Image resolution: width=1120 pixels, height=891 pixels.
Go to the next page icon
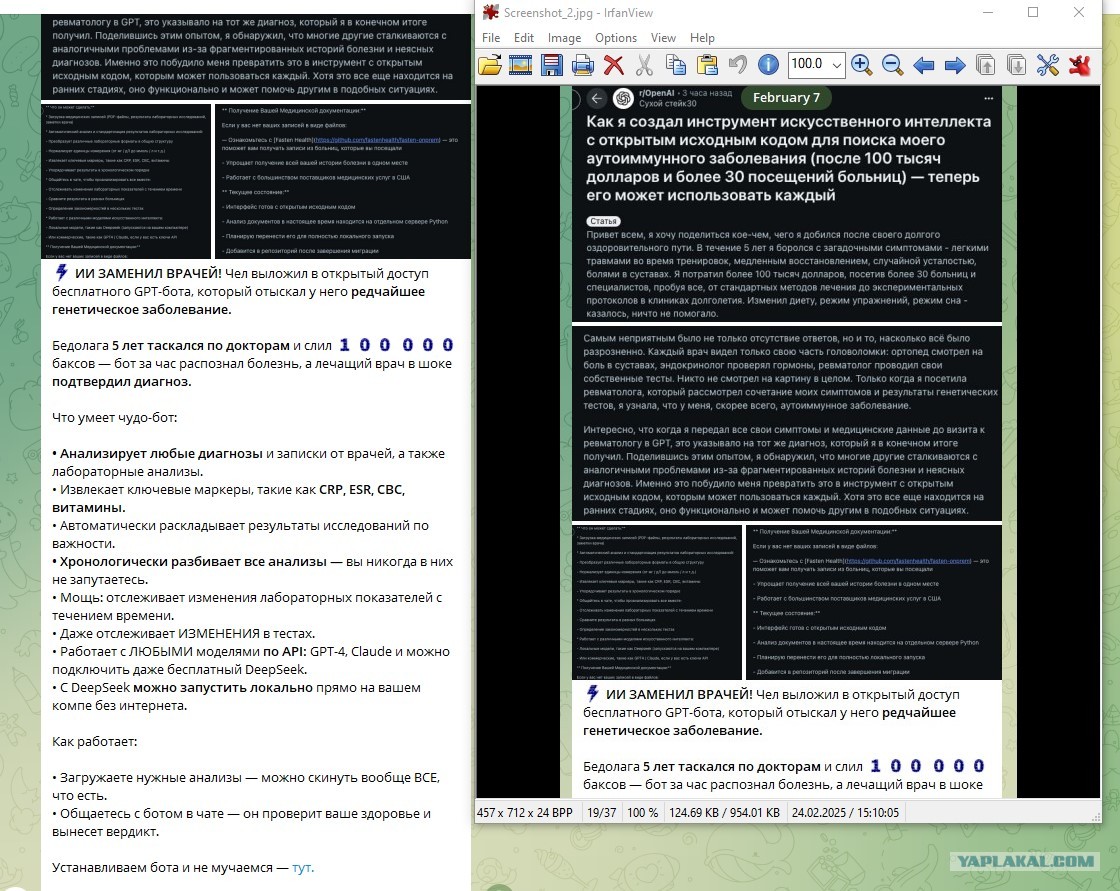pos(1016,65)
